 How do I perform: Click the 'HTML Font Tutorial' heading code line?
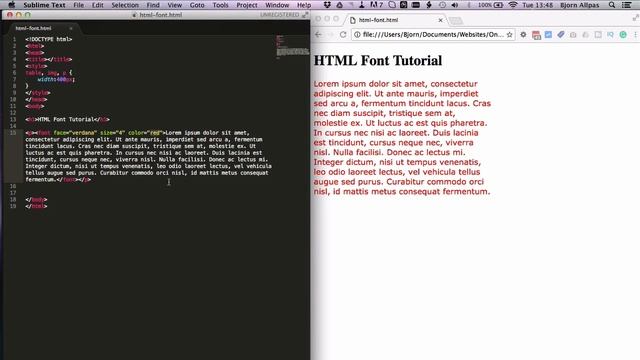click(67, 120)
